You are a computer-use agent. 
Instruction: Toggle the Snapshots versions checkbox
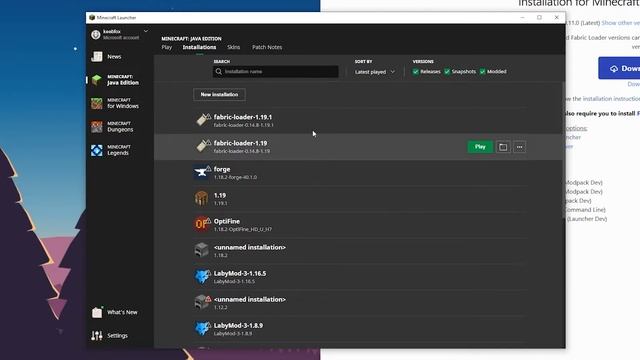click(x=447, y=71)
